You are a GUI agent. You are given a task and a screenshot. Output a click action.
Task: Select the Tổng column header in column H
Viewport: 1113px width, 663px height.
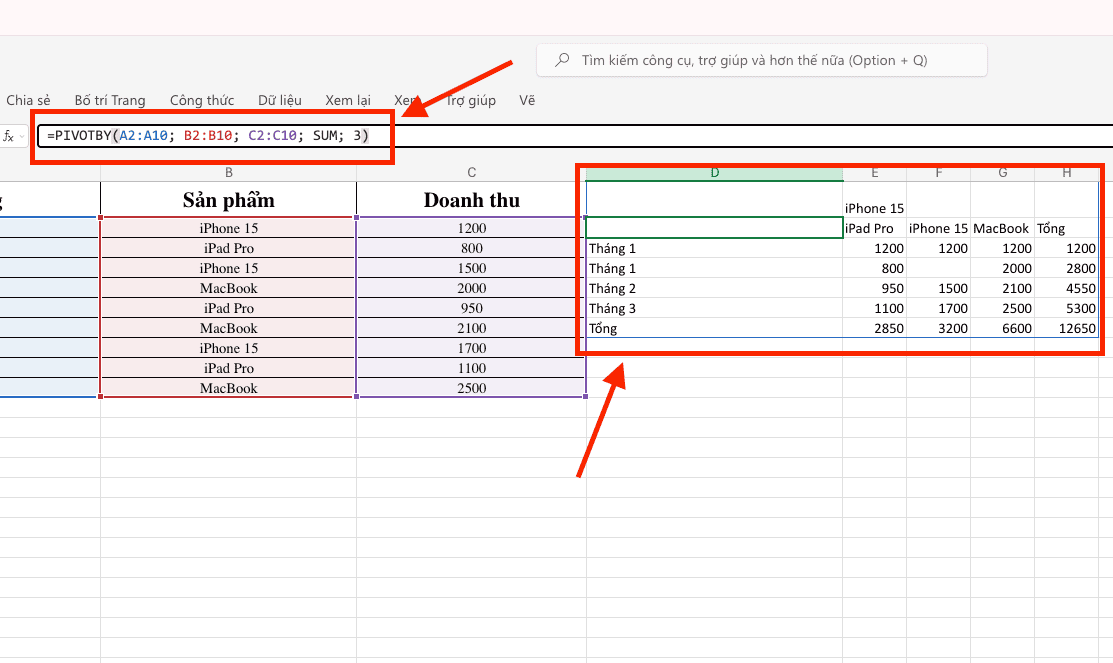click(1066, 228)
